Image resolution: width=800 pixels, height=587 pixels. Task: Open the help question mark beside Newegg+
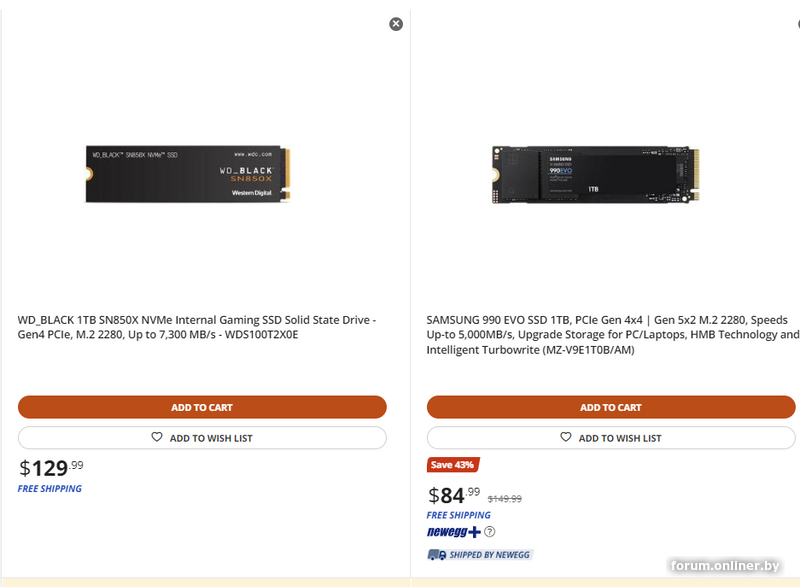[x=490, y=532]
